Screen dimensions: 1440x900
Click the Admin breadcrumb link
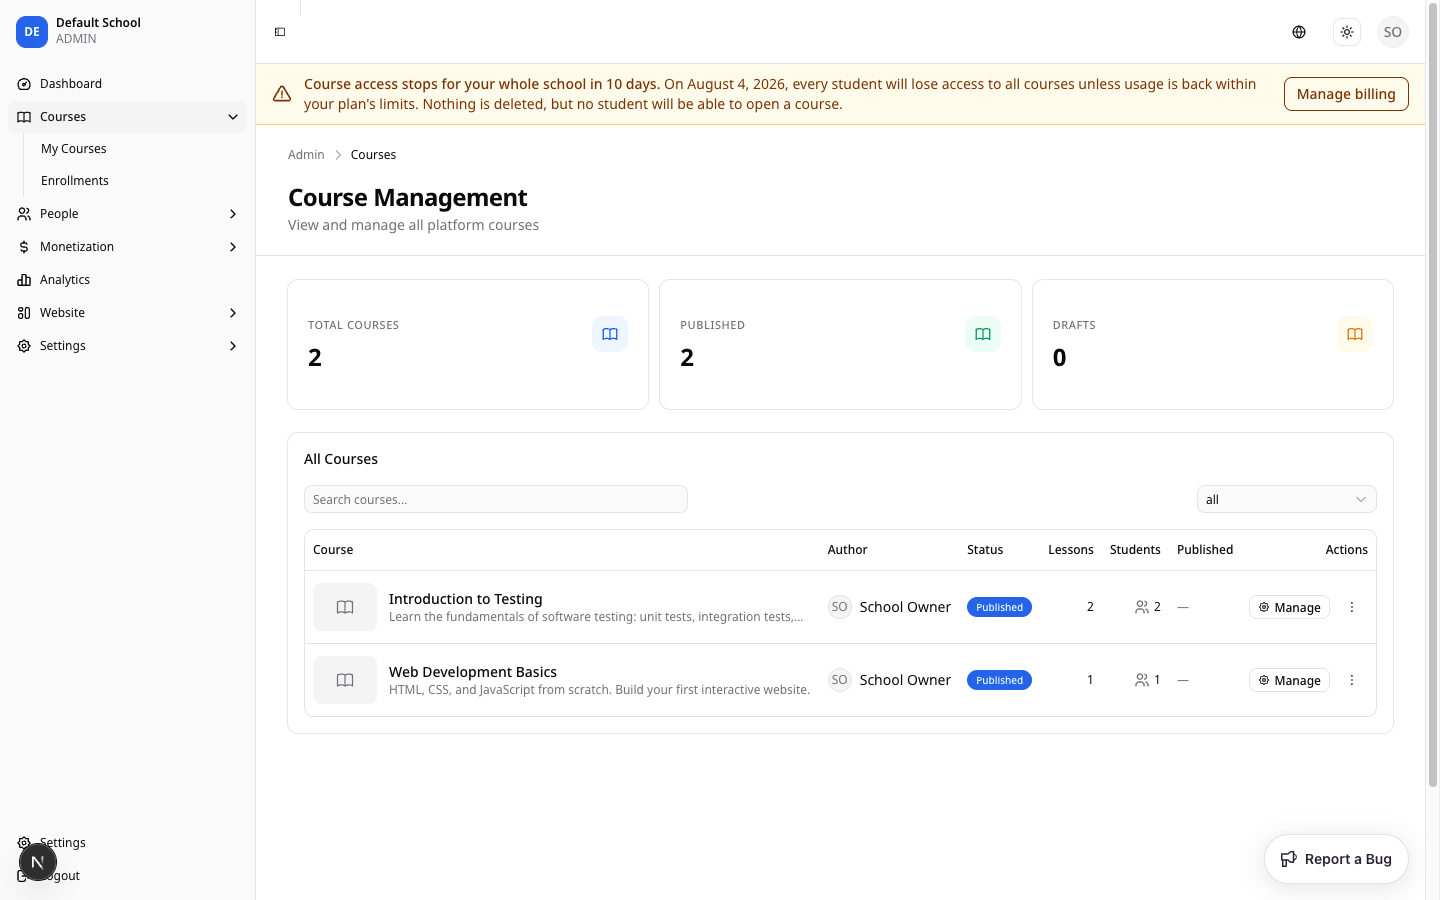306,155
